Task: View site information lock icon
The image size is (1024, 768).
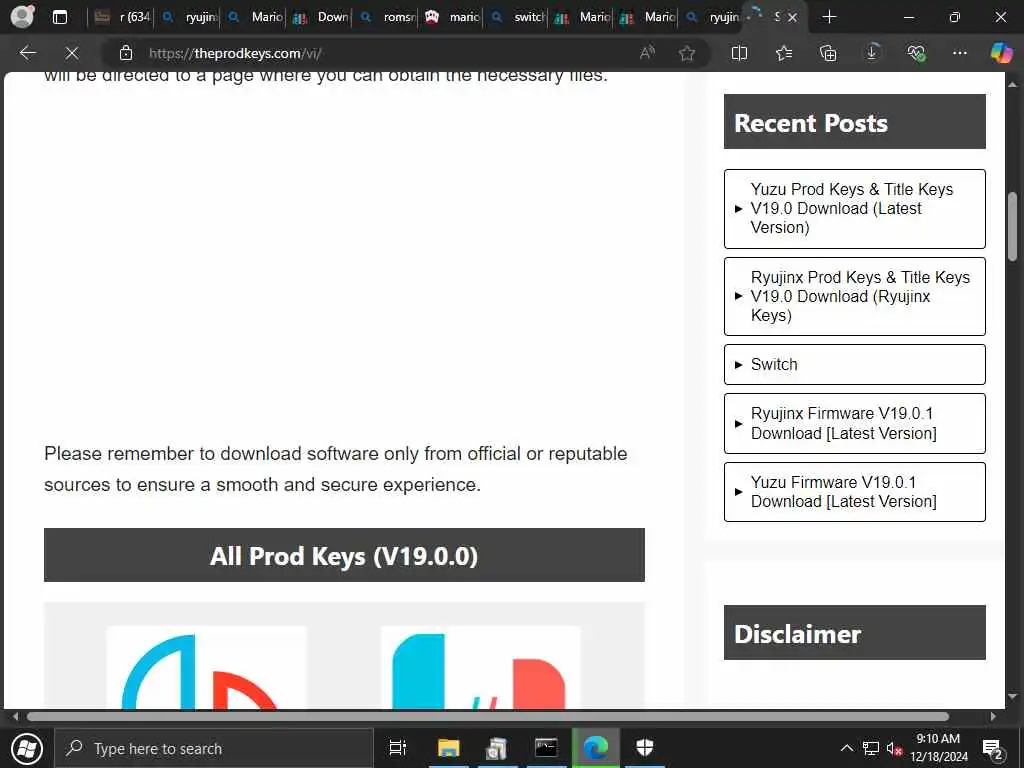Action: (126, 53)
